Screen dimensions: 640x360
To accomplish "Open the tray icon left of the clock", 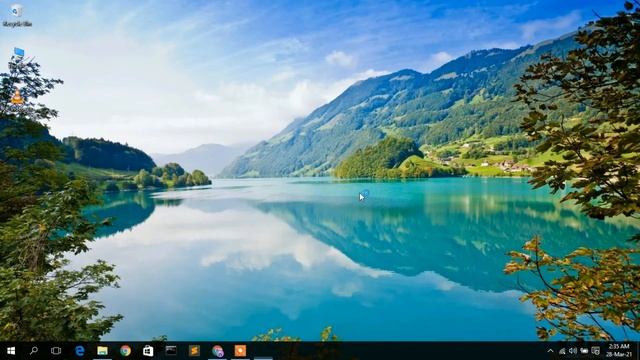I will pos(596,351).
